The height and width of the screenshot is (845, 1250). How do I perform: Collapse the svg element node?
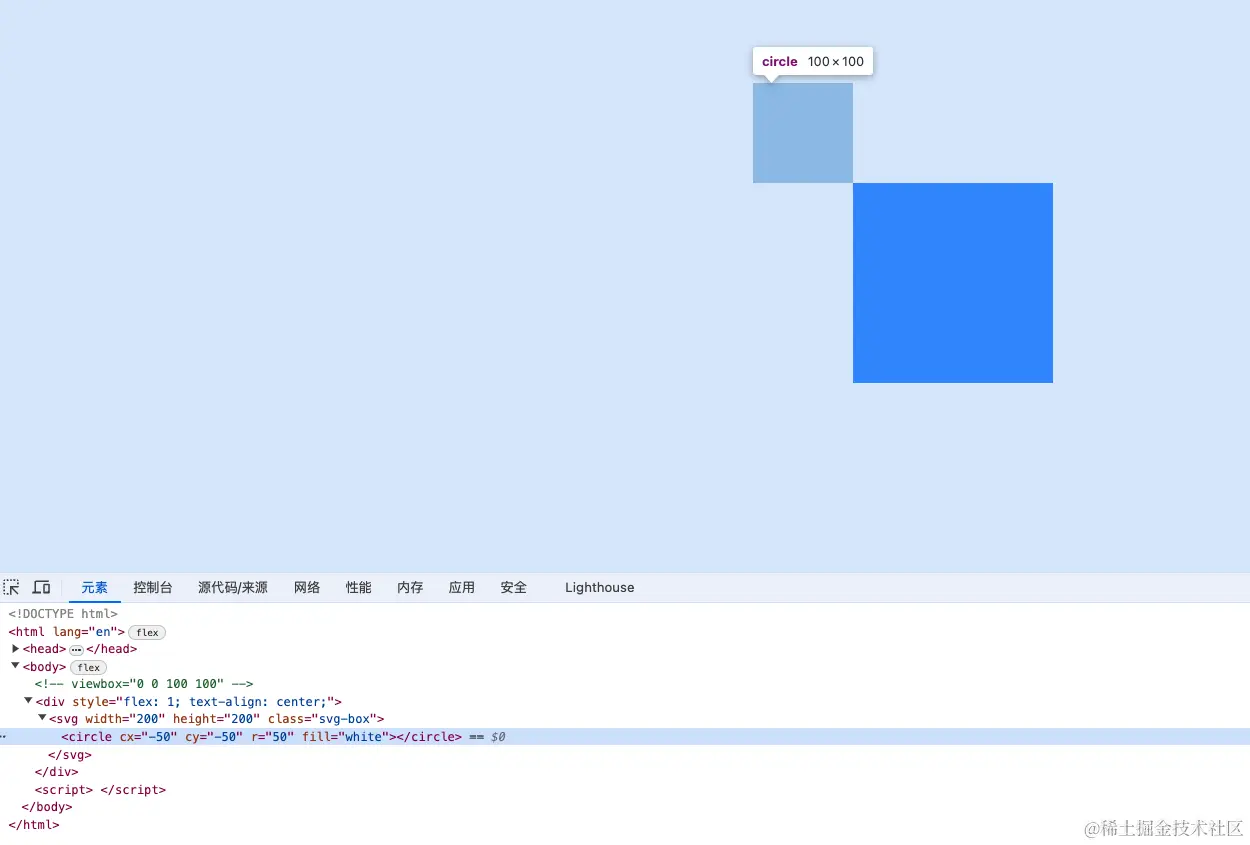pos(43,718)
